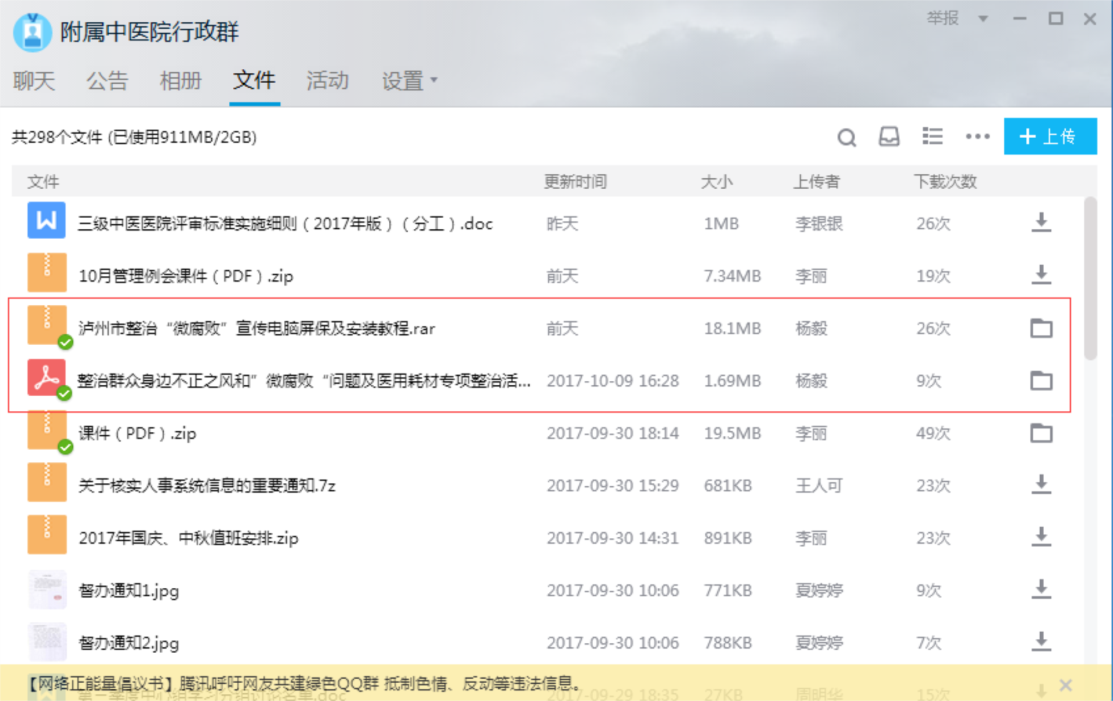This screenshot has height=701, width=1113.
Task: Switch to list view icon
Action: pyautogui.click(x=932, y=137)
